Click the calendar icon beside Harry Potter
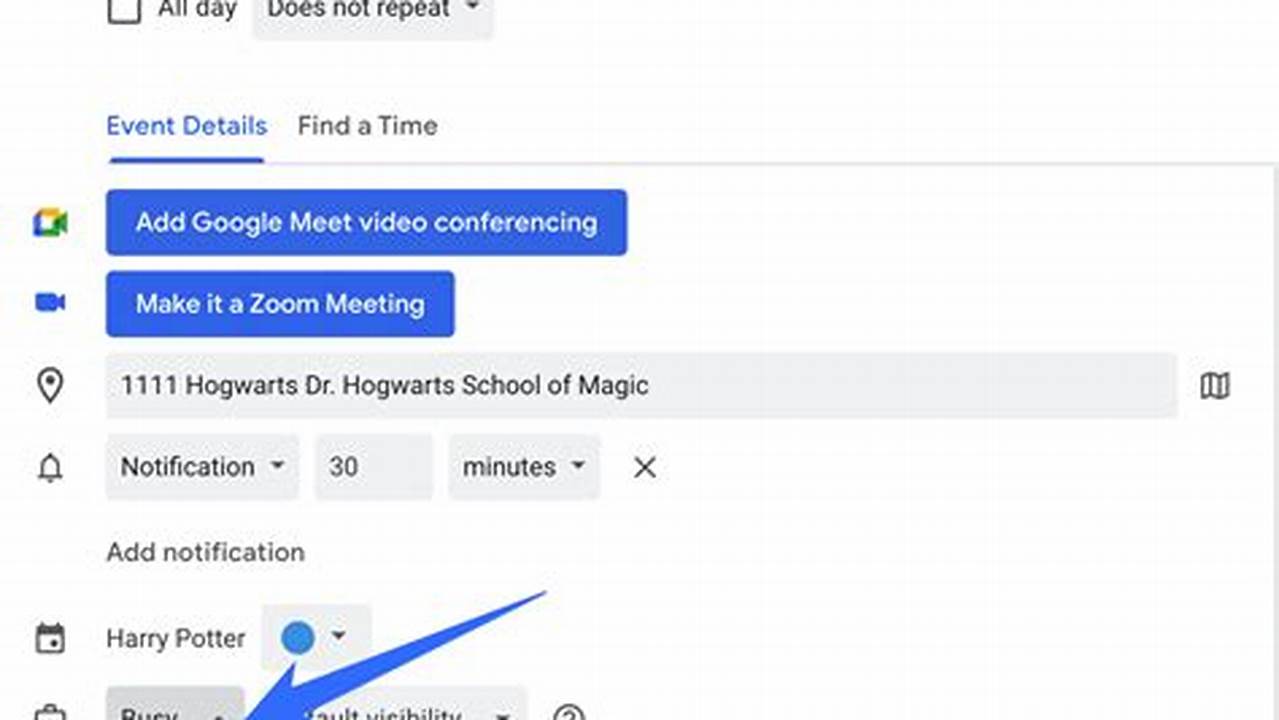Viewport: 1279px width, 720px height. 50,638
